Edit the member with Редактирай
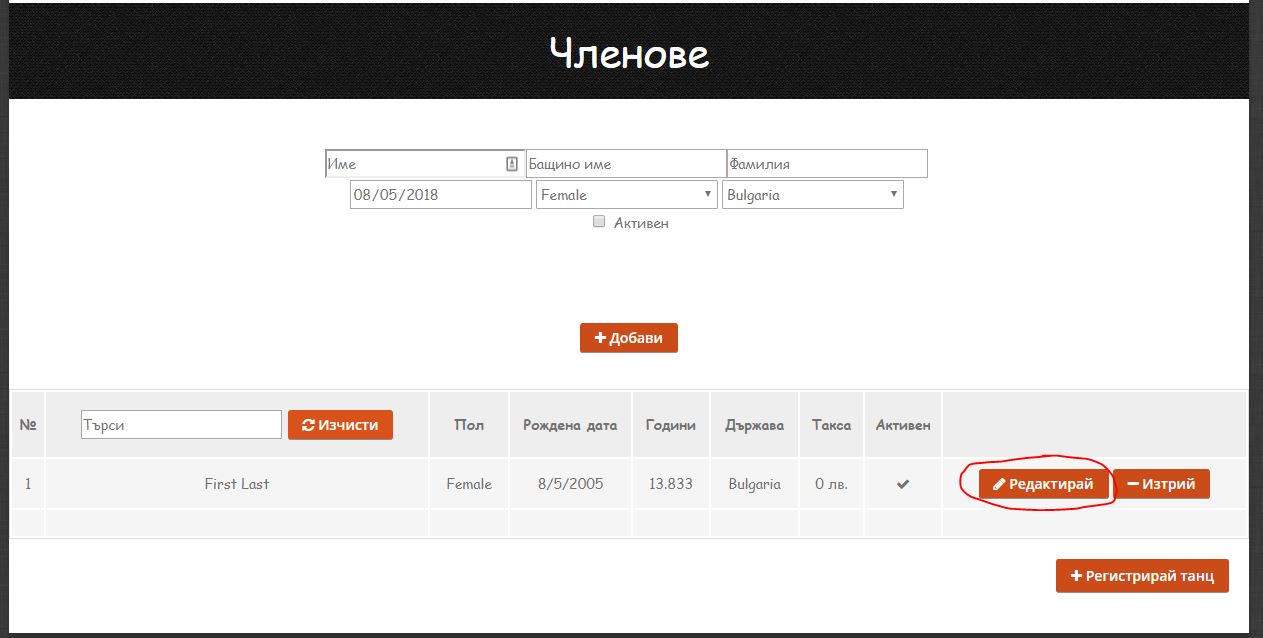Image resolution: width=1263 pixels, height=638 pixels. click(1043, 484)
